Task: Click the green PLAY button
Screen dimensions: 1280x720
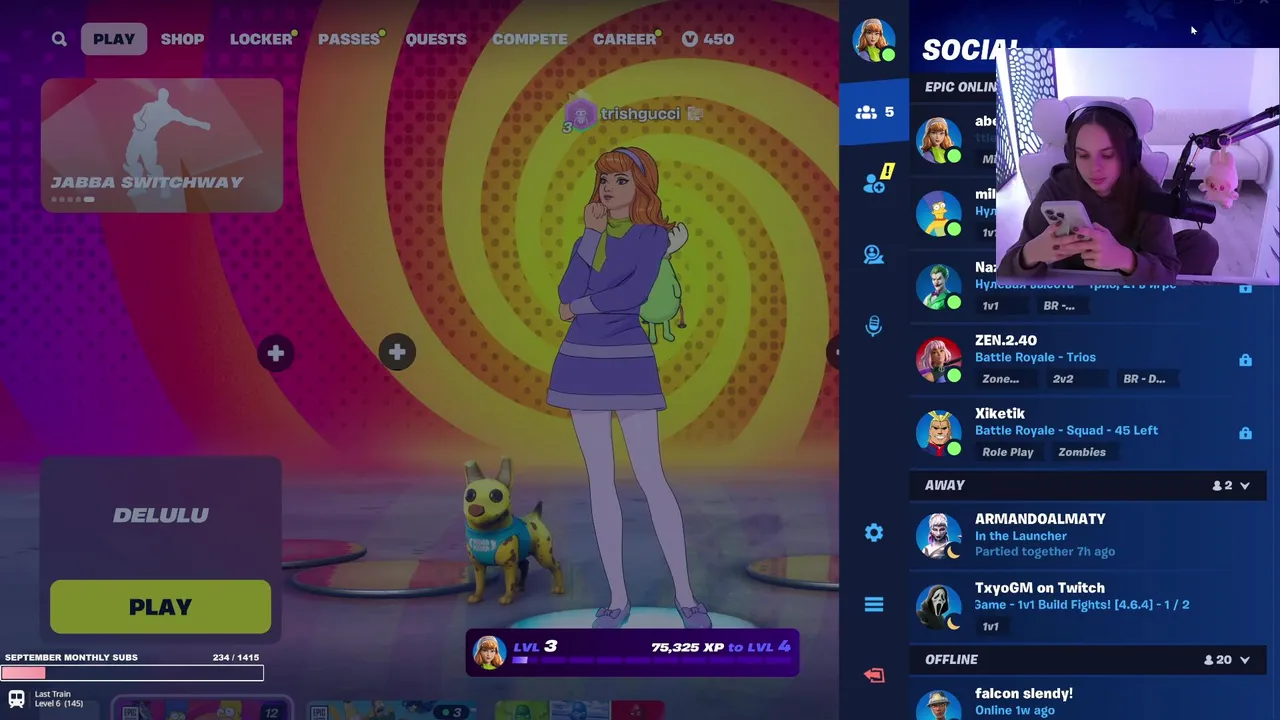Action: click(160, 607)
